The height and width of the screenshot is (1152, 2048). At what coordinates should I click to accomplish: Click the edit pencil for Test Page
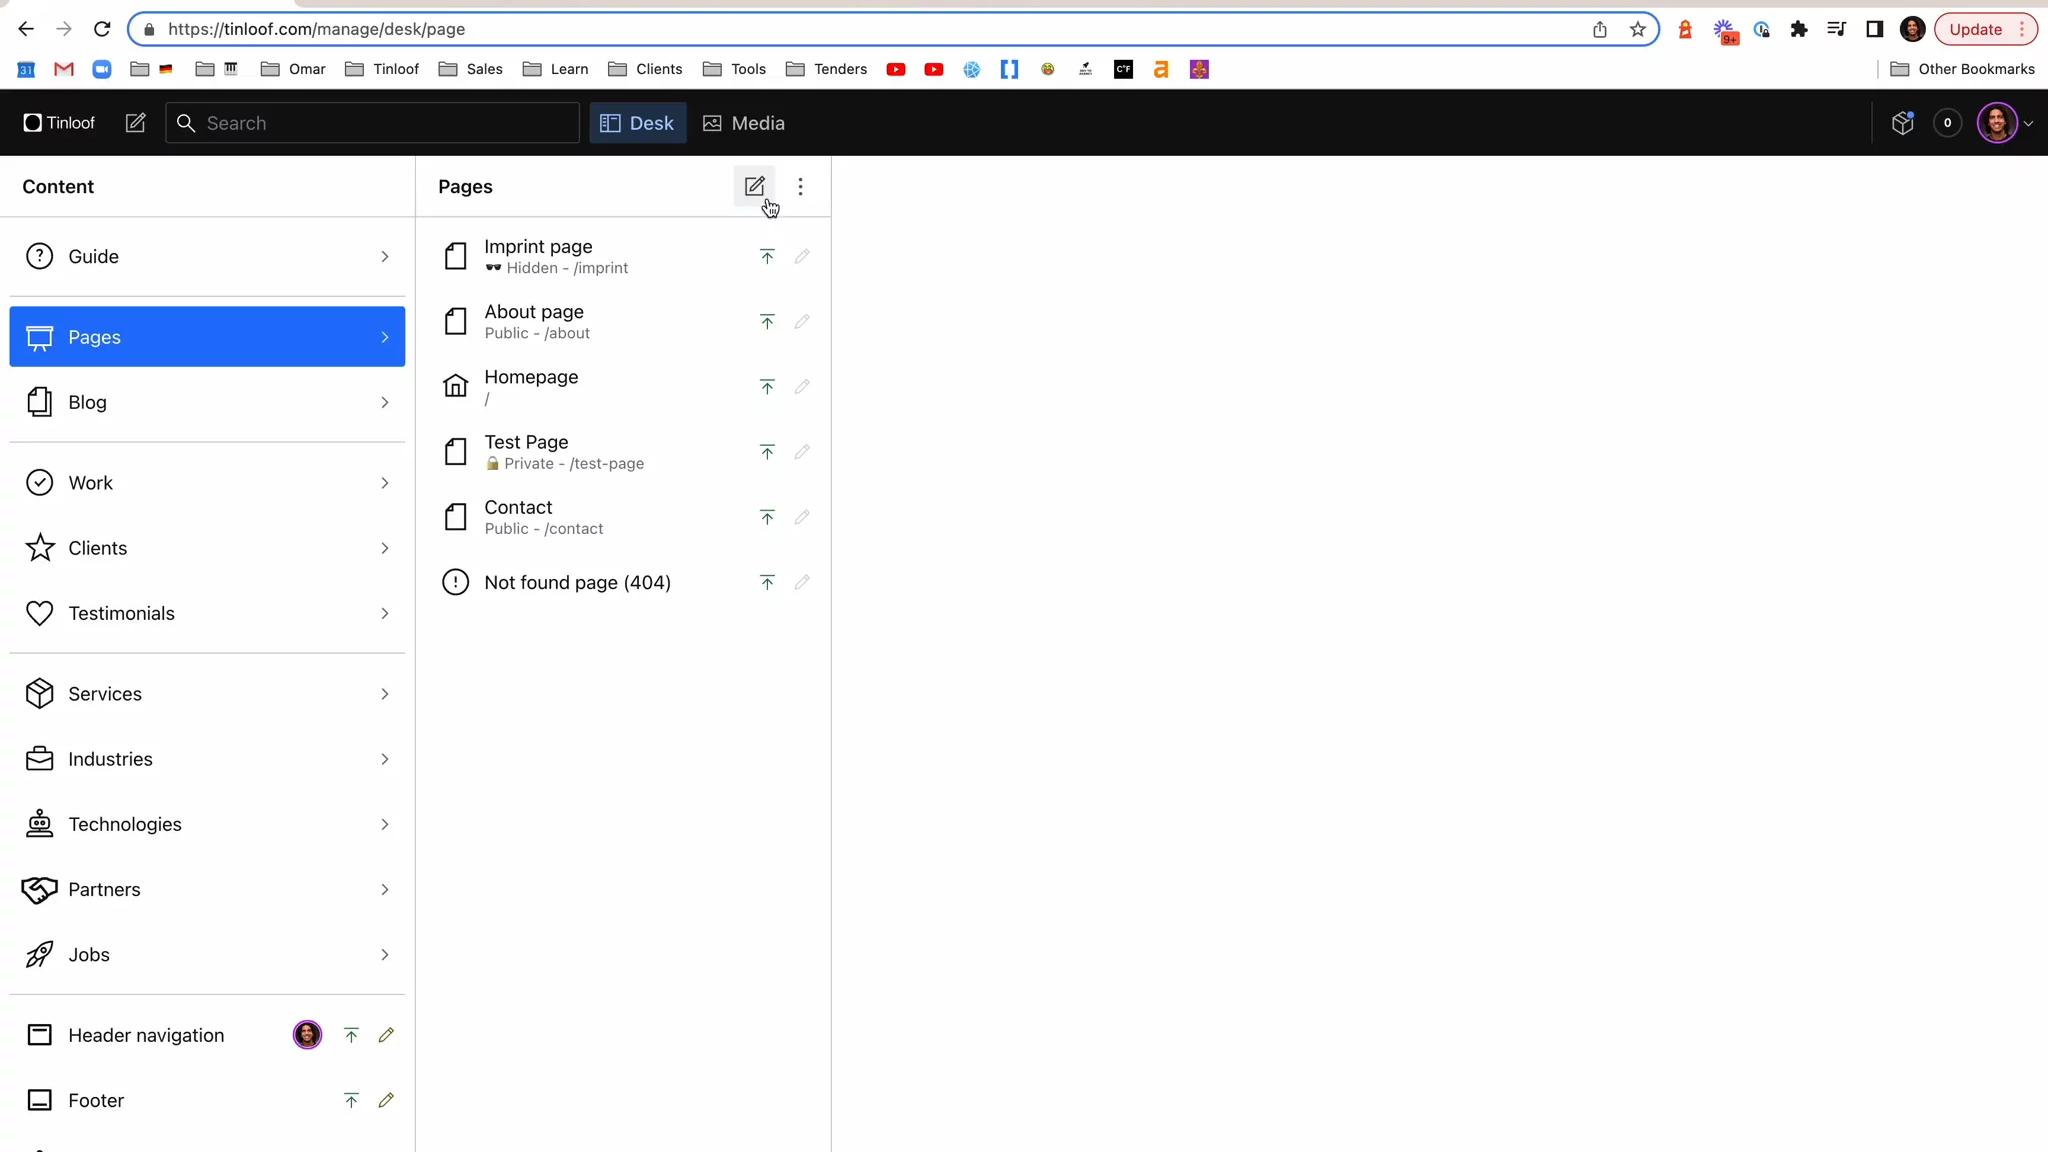(x=802, y=452)
